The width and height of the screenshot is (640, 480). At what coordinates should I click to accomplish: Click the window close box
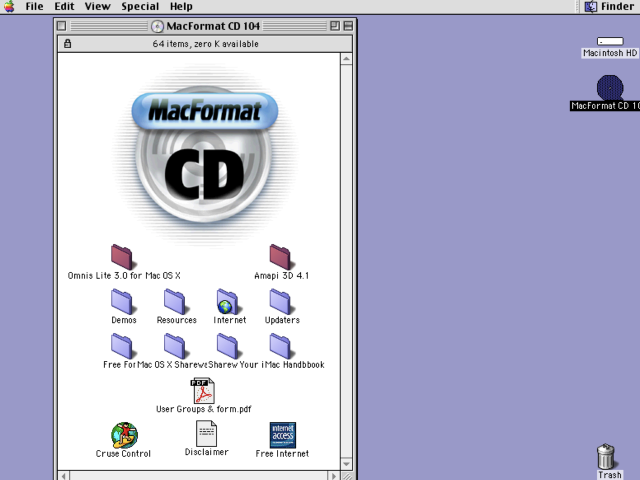tap(62, 26)
